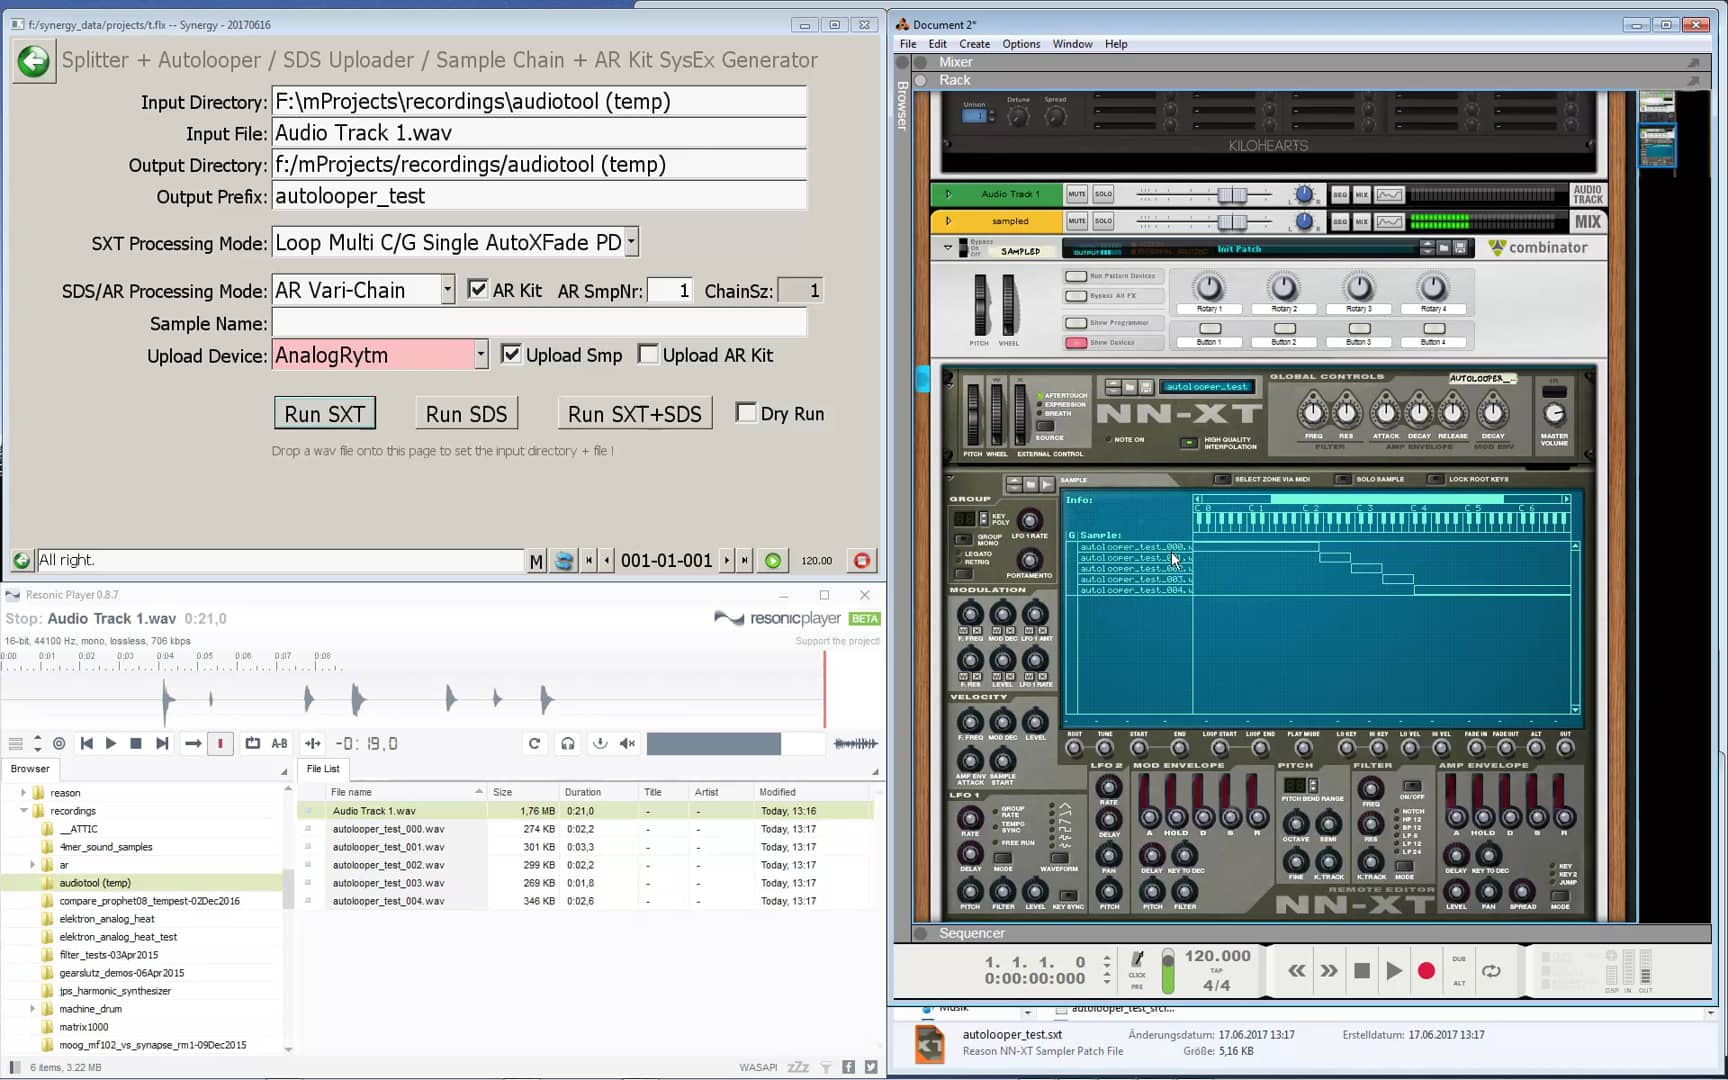This screenshot has width=1728, height=1080.
Task: Open the Options menu in Reason
Action: coord(1021,44)
